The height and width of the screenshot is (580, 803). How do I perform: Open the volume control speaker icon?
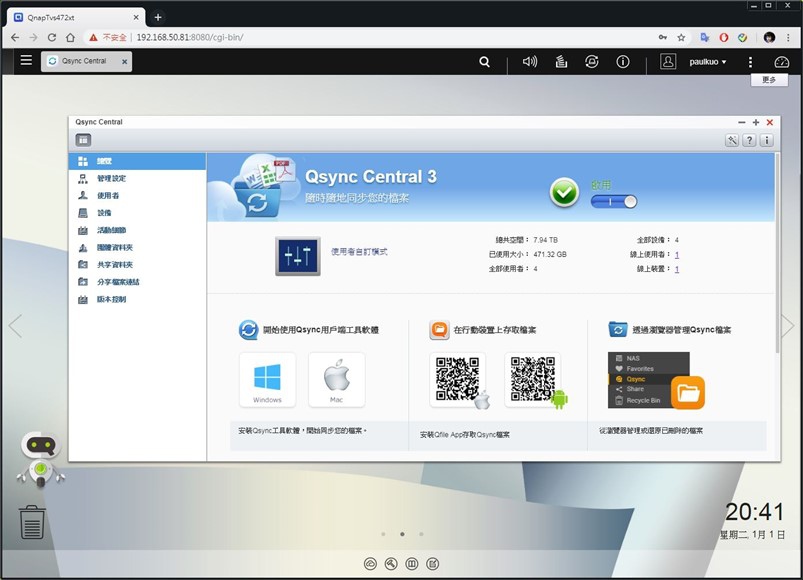point(530,62)
